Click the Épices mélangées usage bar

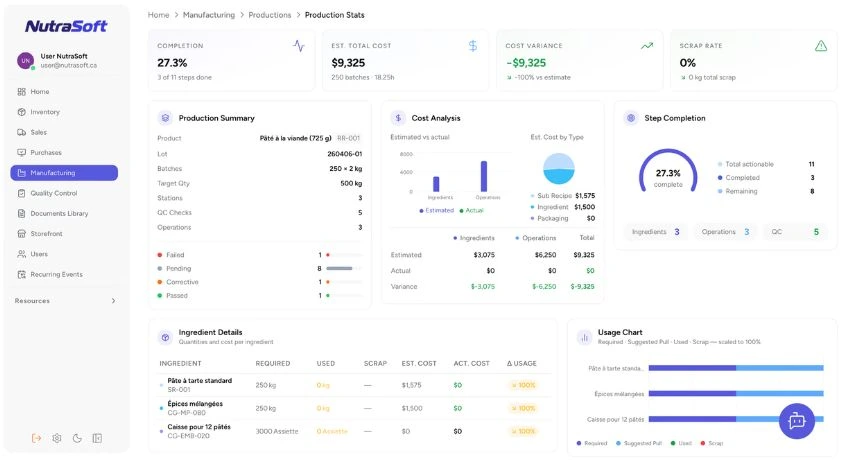736,394
